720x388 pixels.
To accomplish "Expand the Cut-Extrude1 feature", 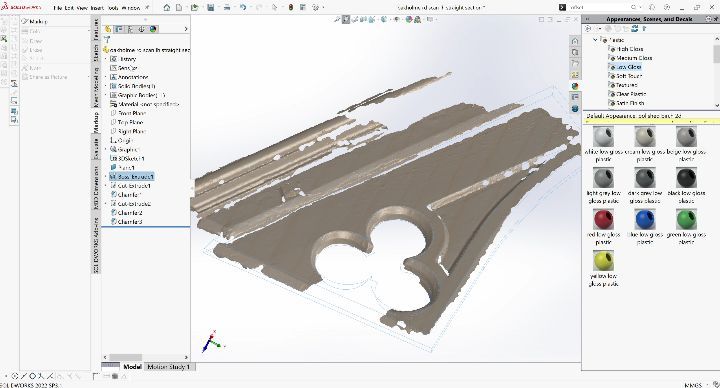I will pos(106,186).
